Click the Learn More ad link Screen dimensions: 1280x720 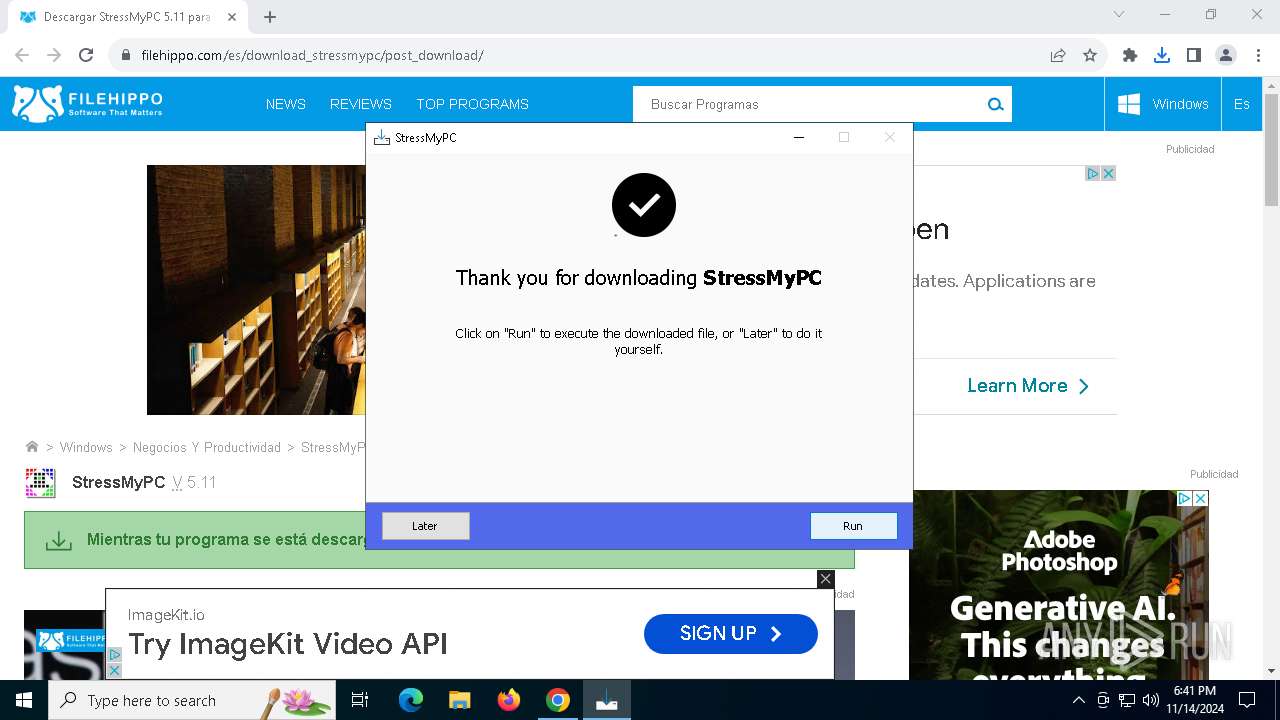(1028, 386)
